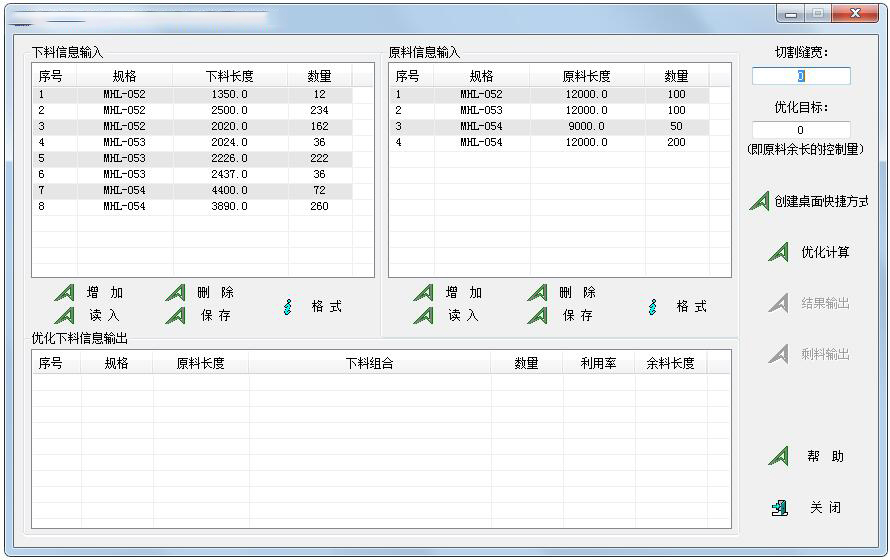
Task: Click 余料长度 column header
Action: [x=670, y=363]
